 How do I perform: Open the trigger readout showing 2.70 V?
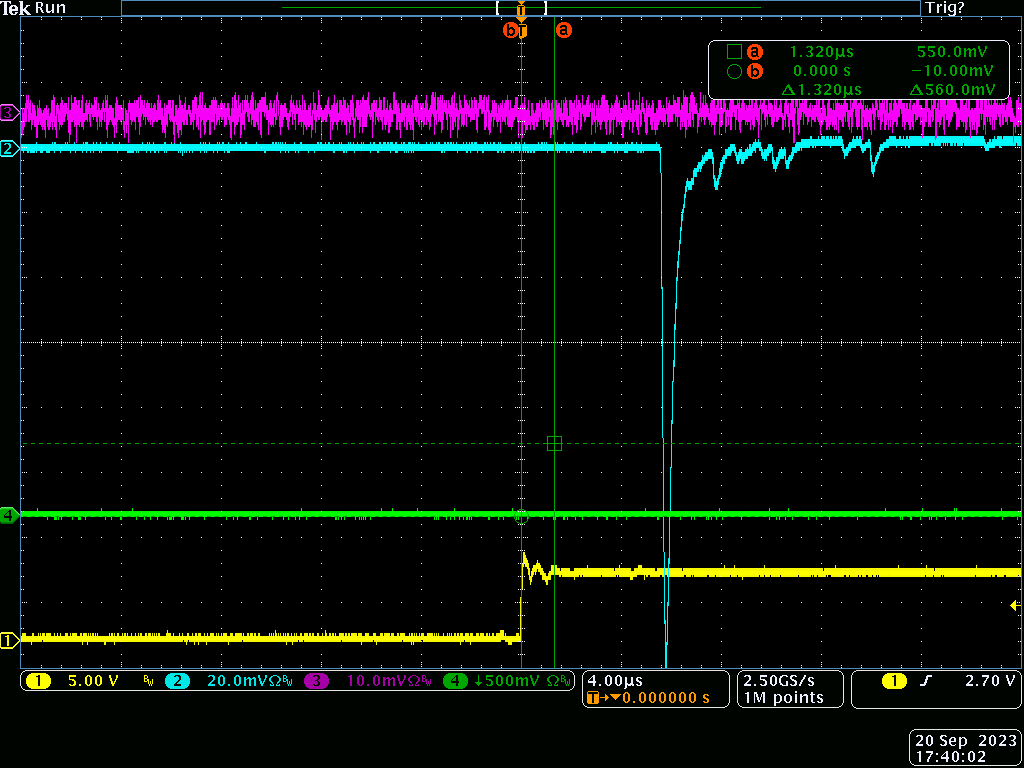click(950, 681)
